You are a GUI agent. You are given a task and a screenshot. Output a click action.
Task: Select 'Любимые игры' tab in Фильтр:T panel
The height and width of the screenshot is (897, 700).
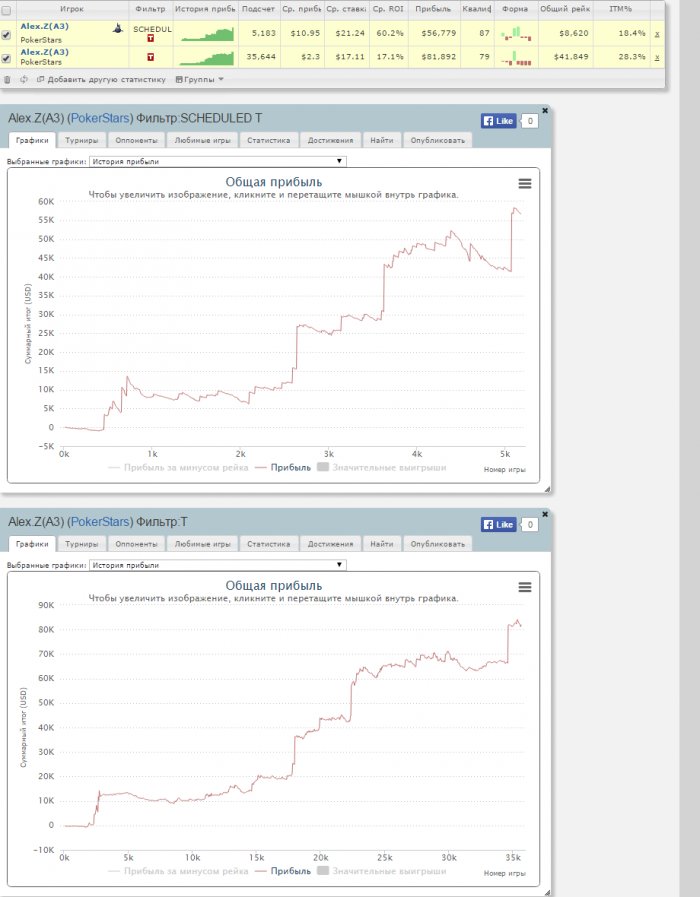pyautogui.click(x=202, y=543)
